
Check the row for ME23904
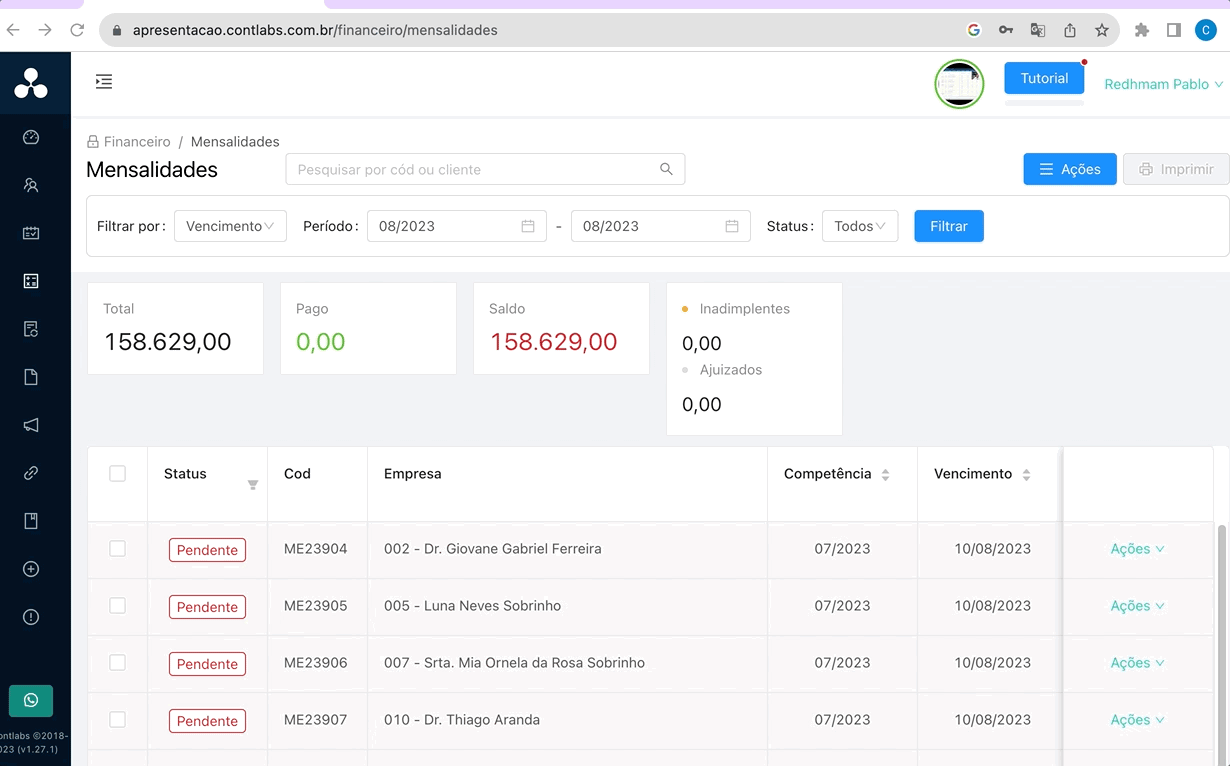click(118, 549)
